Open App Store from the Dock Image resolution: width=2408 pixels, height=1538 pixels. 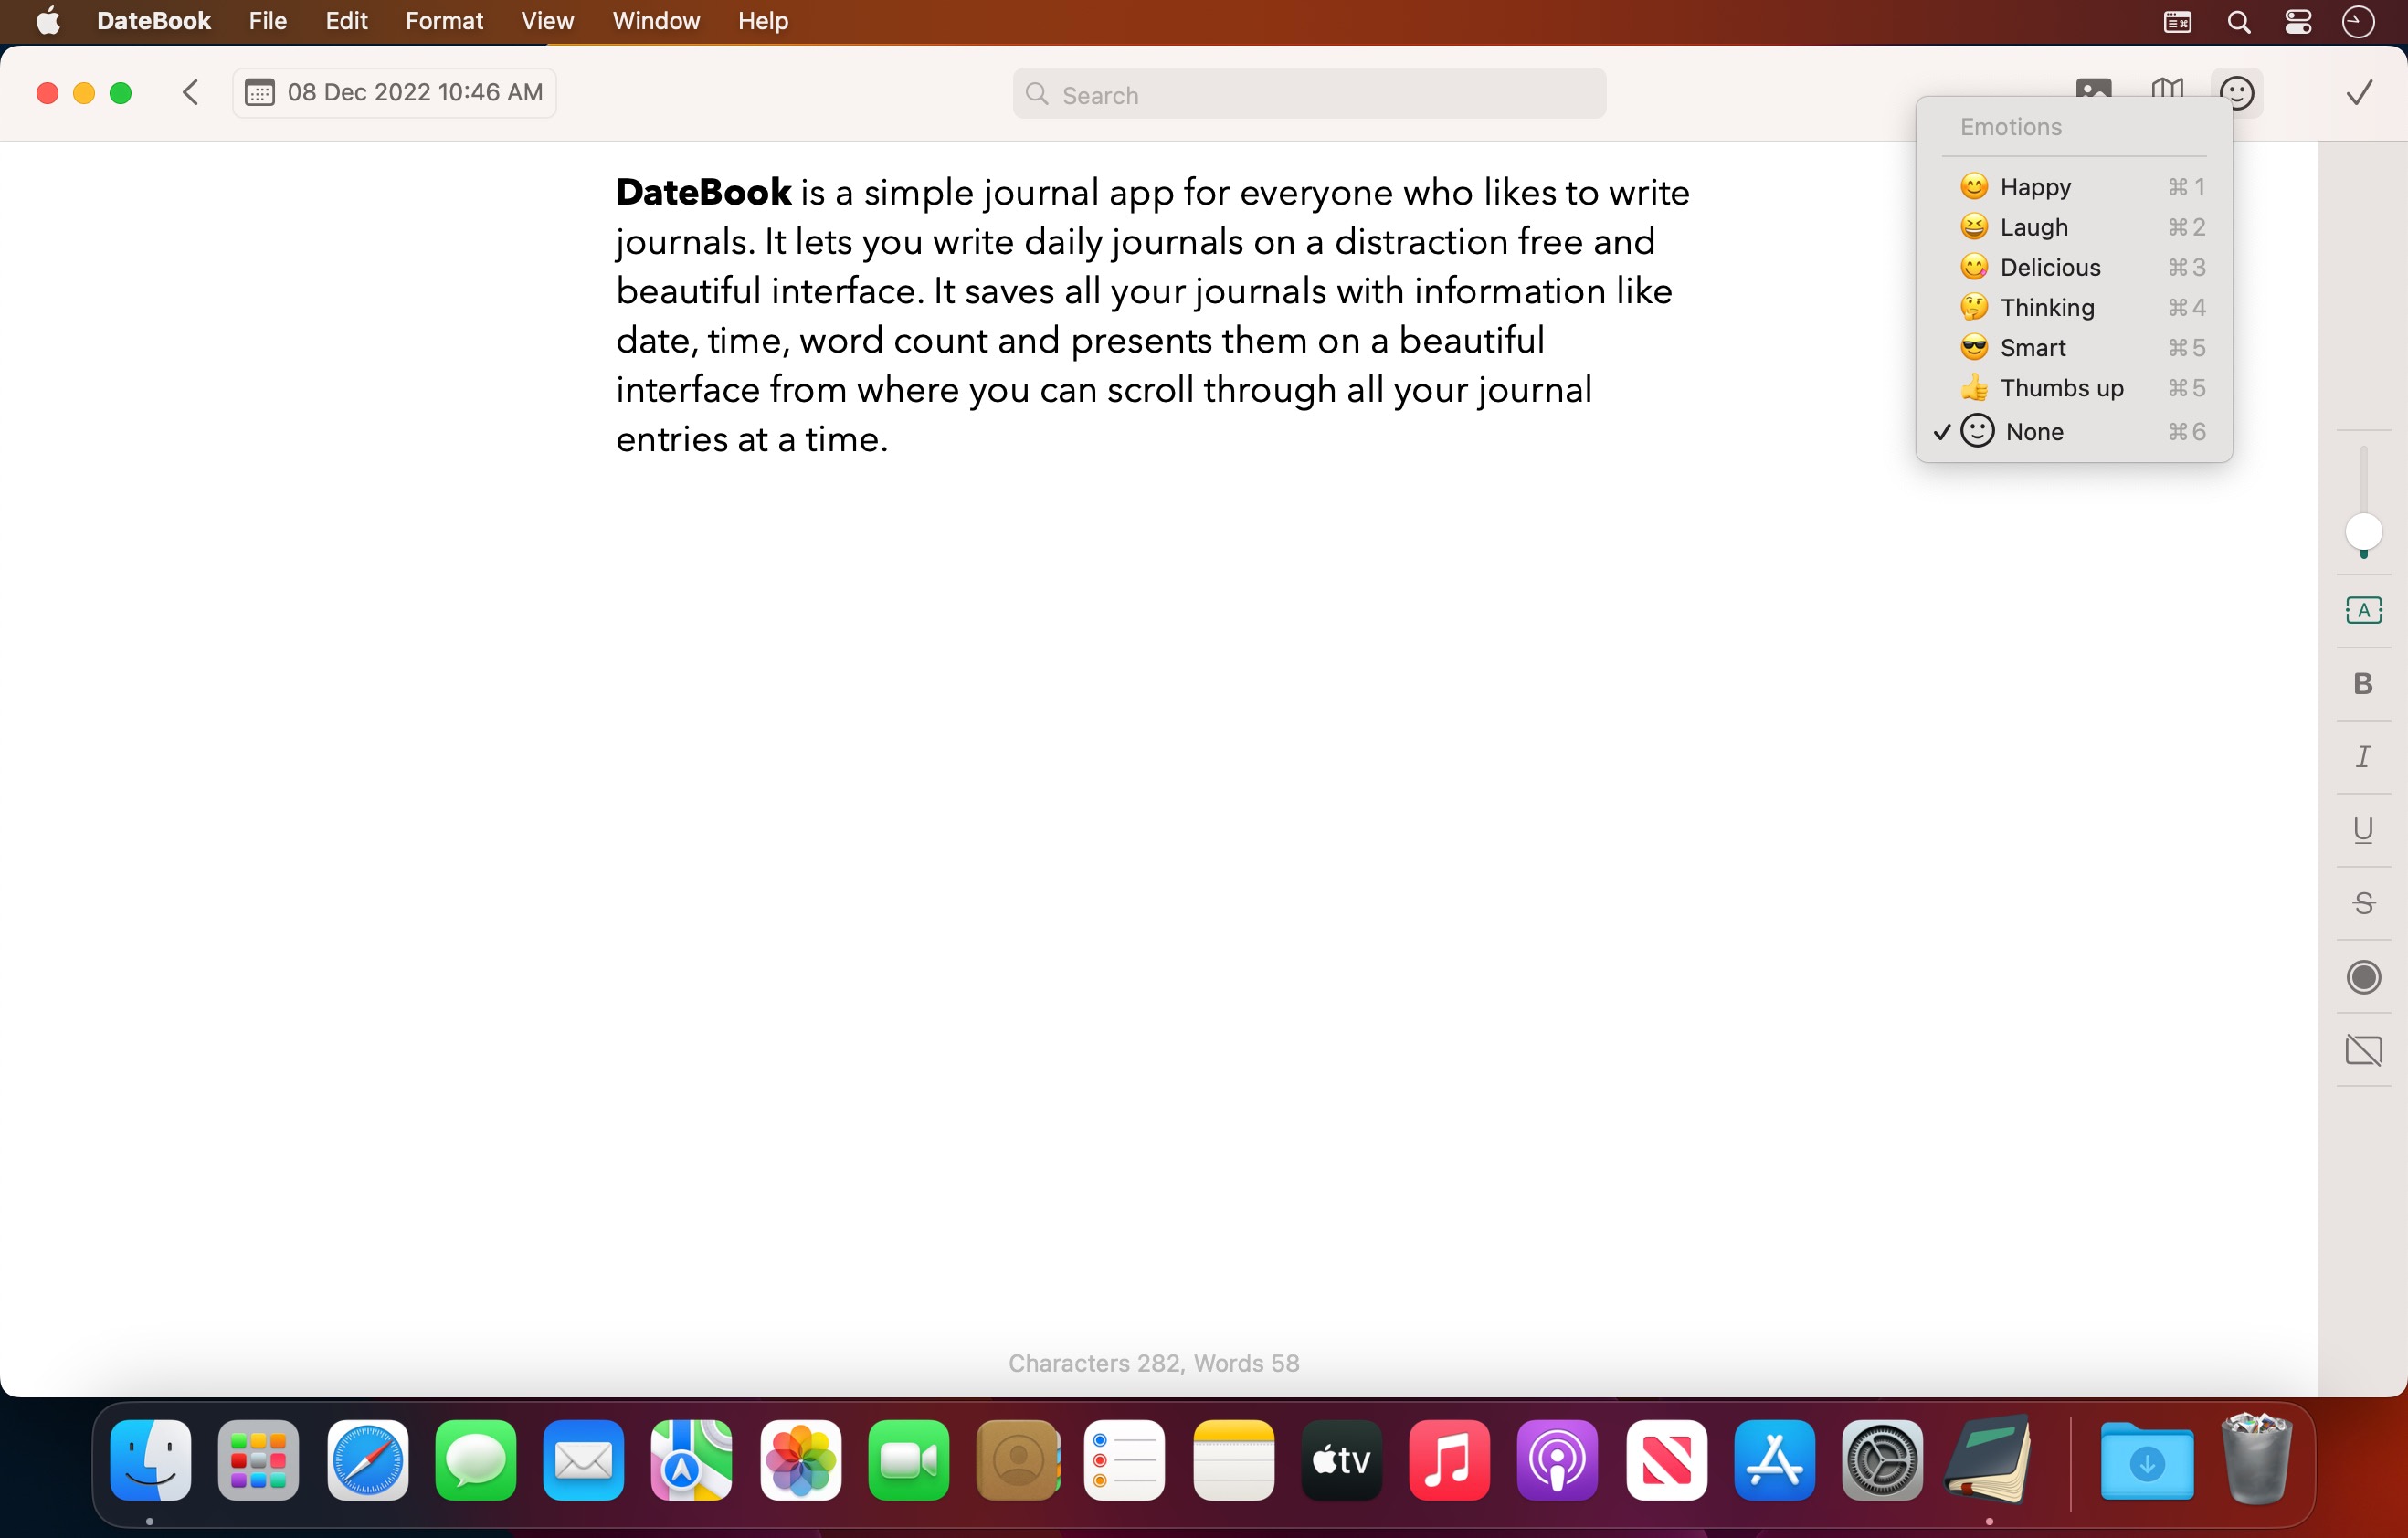(1774, 1459)
